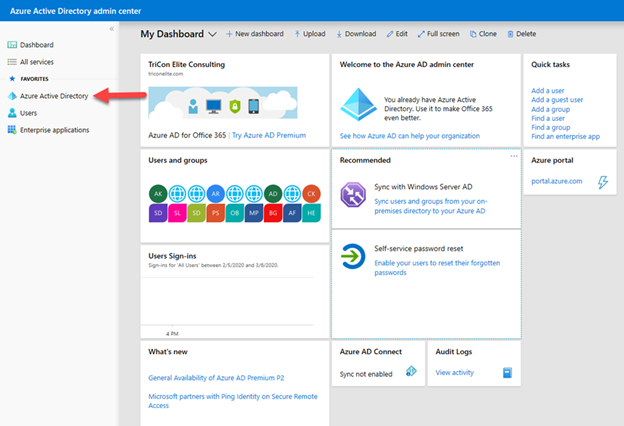
Task: Click the Azure portal lightning bolt icon
Action: [x=603, y=182]
